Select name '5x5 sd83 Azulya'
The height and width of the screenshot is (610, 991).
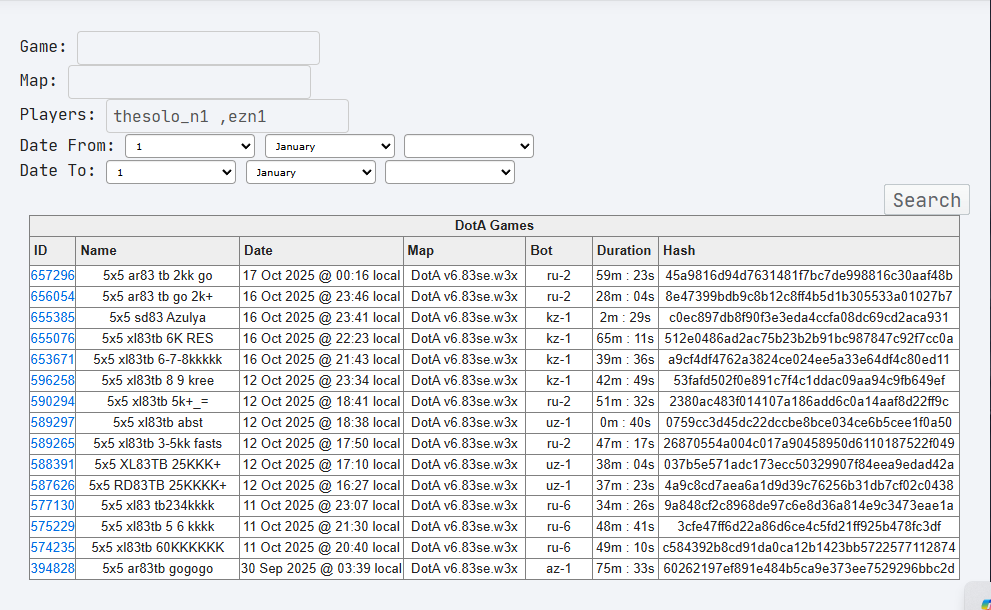click(x=157, y=317)
